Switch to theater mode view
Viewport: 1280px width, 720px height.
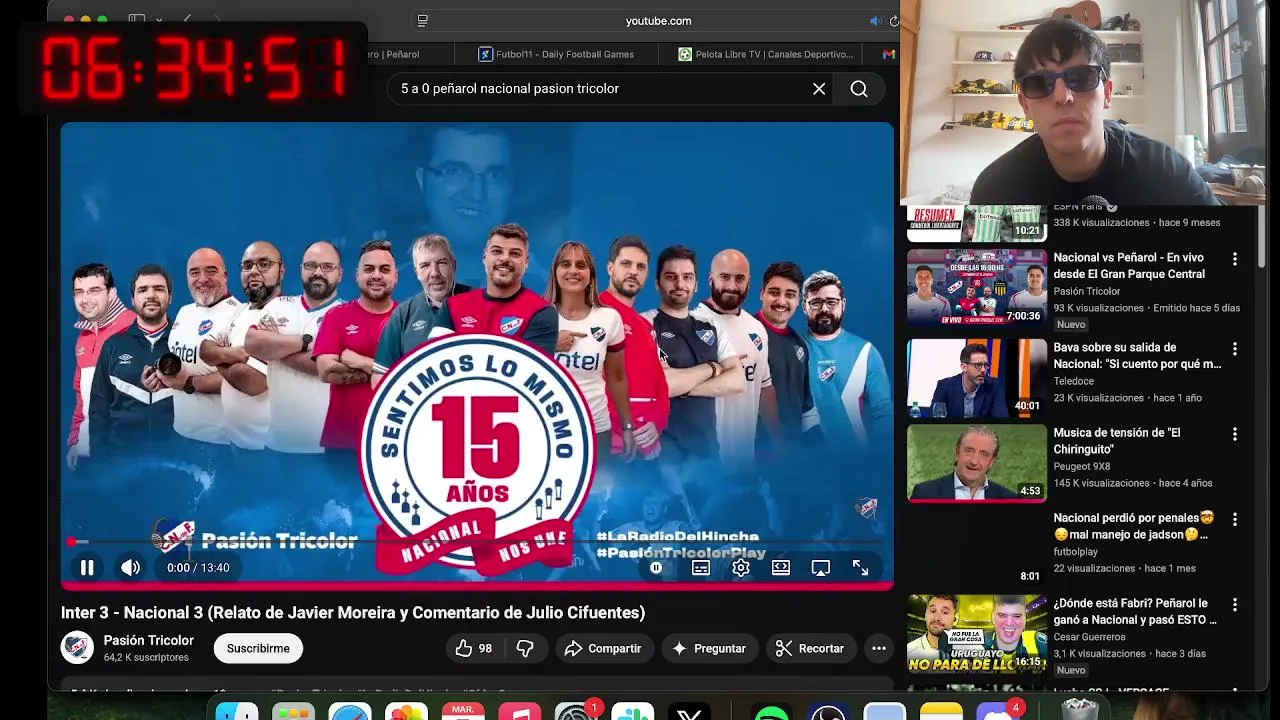781,567
